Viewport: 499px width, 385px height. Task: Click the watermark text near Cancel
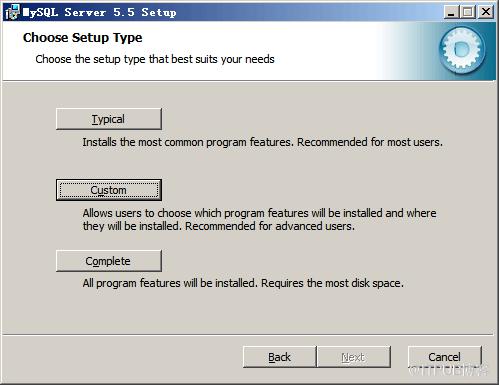(x=448, y=370)
